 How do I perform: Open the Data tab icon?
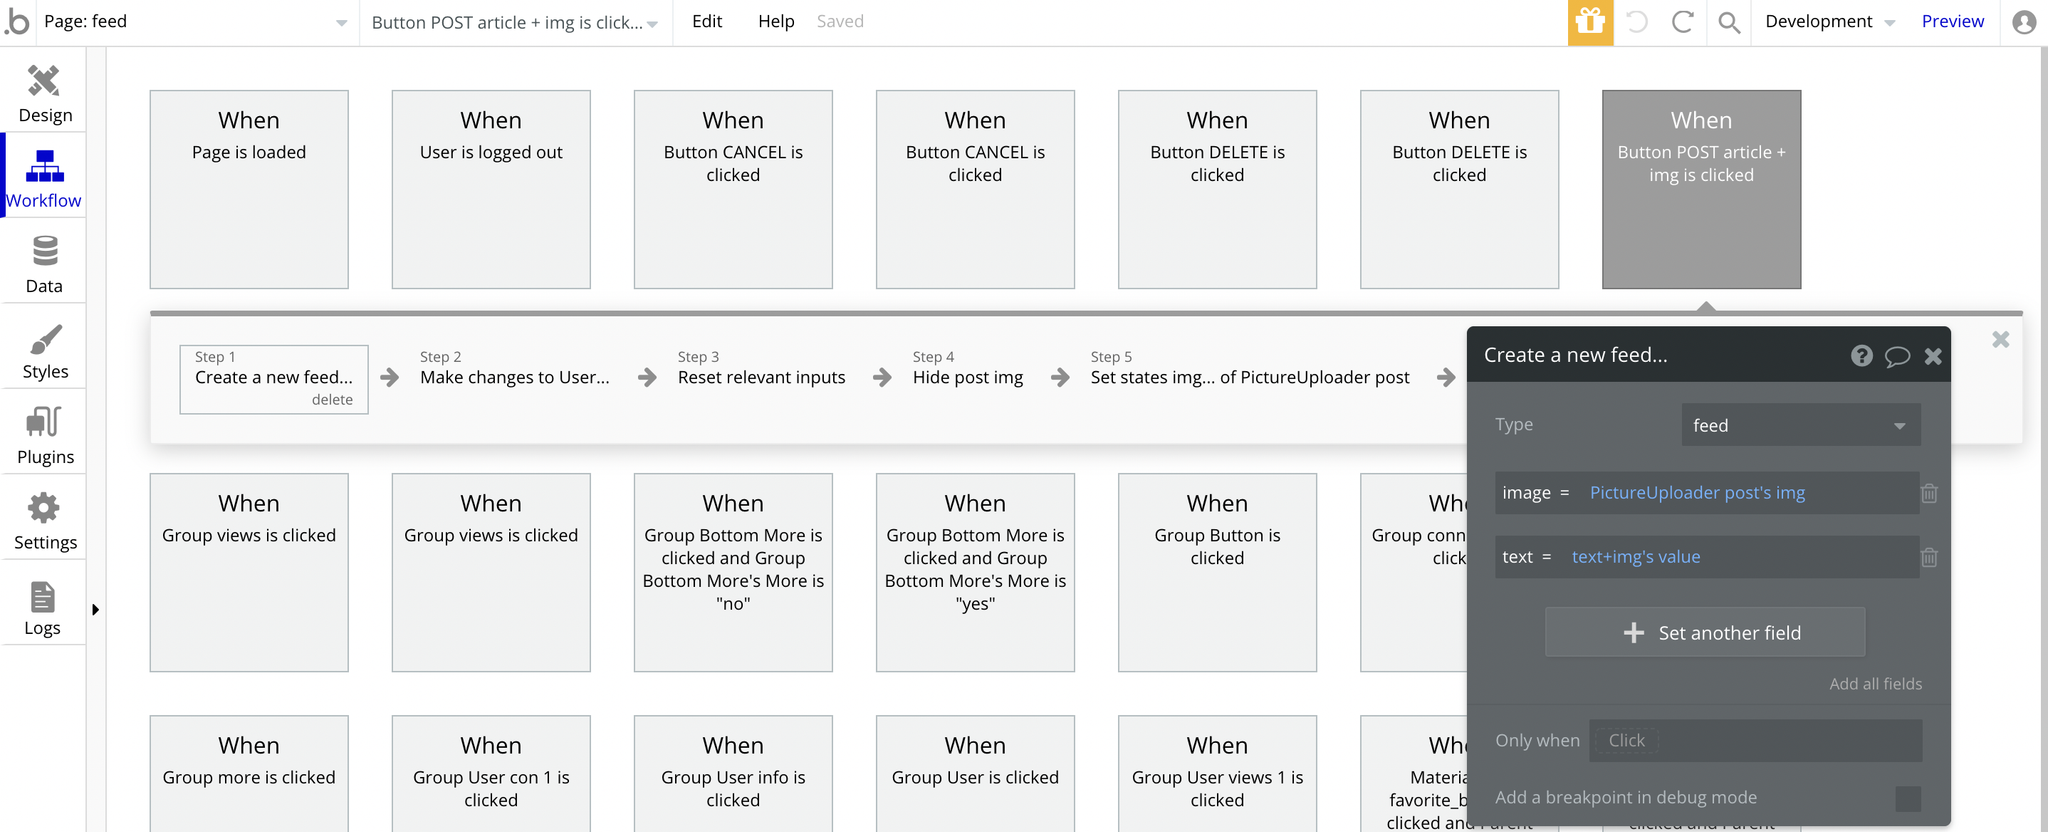point(44,250)
